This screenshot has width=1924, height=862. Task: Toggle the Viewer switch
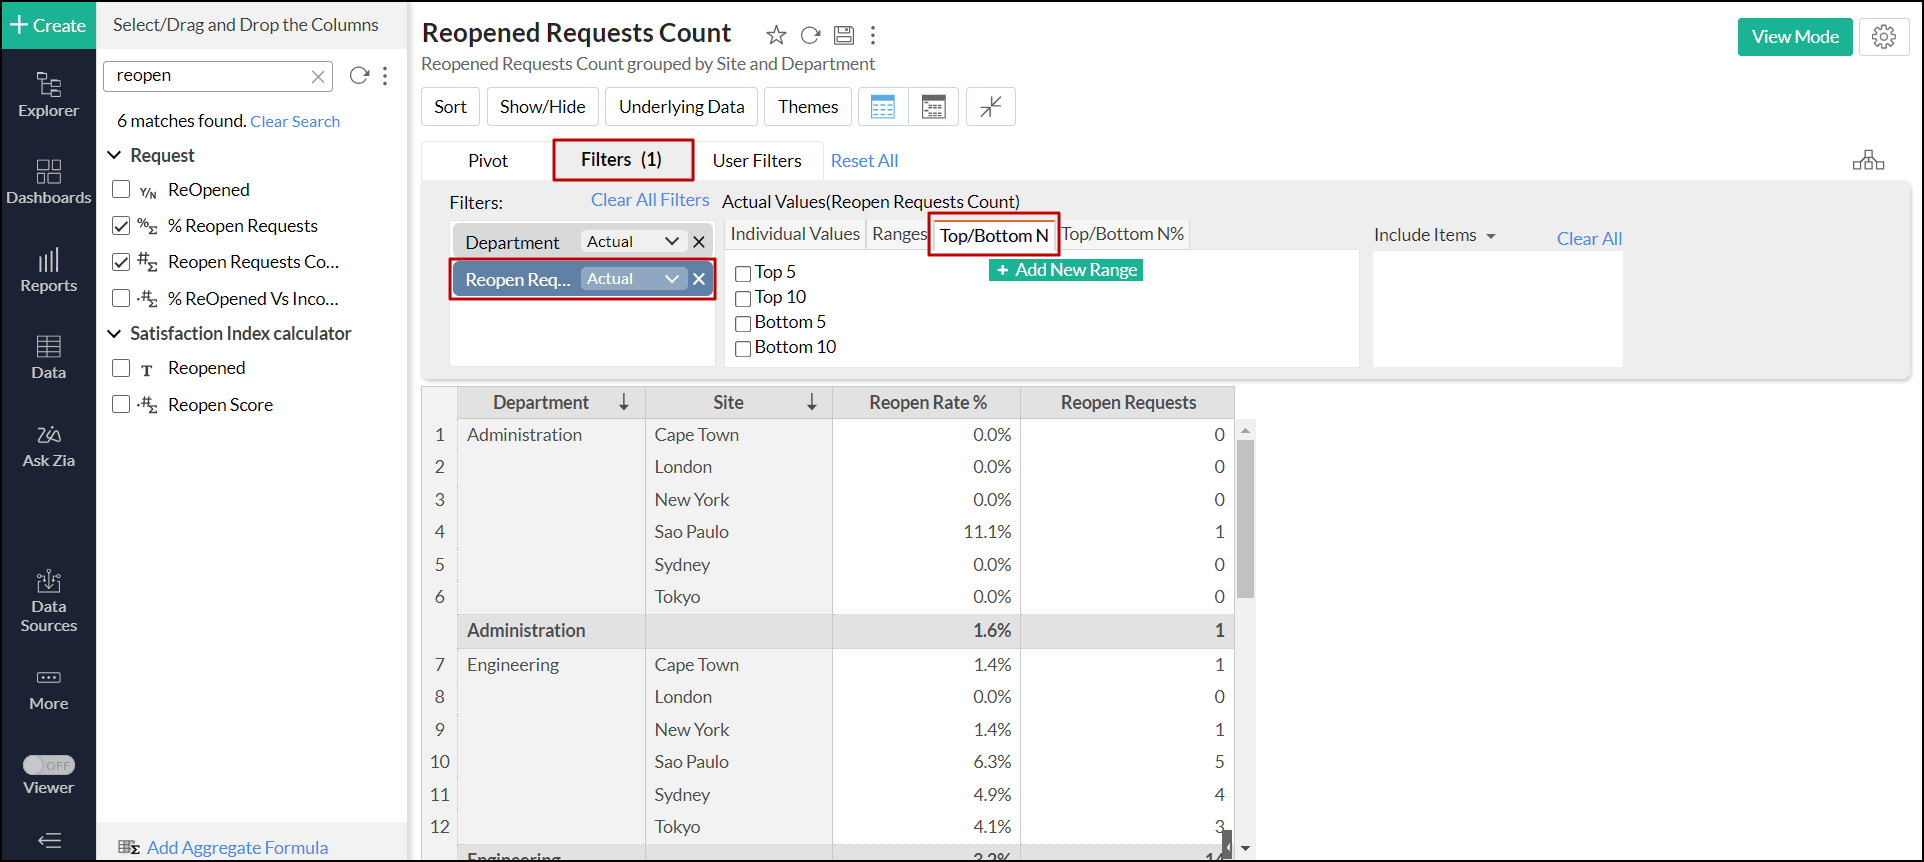pos(49,765)
